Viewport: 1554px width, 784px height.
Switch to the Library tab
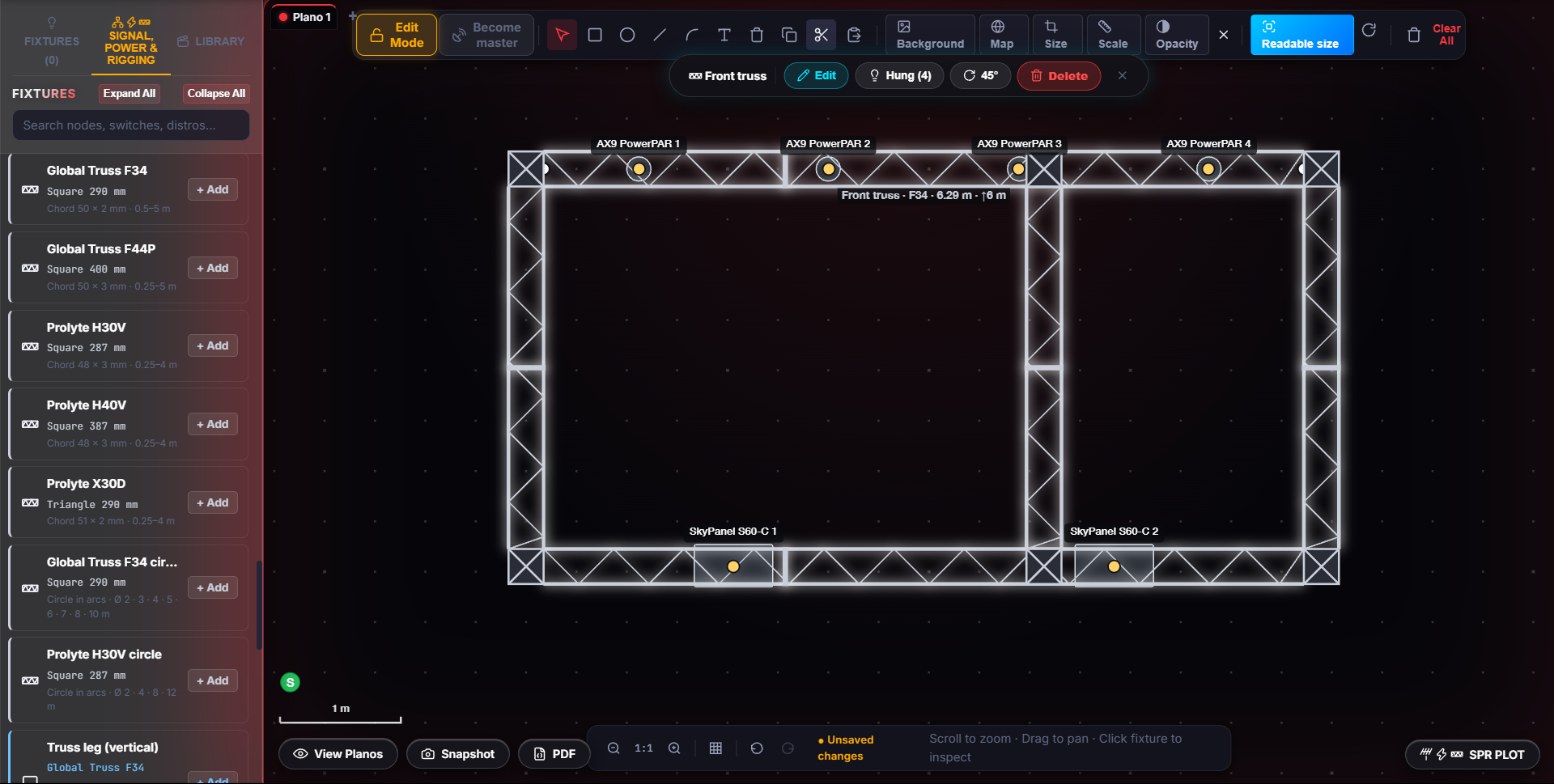point(210,41)
